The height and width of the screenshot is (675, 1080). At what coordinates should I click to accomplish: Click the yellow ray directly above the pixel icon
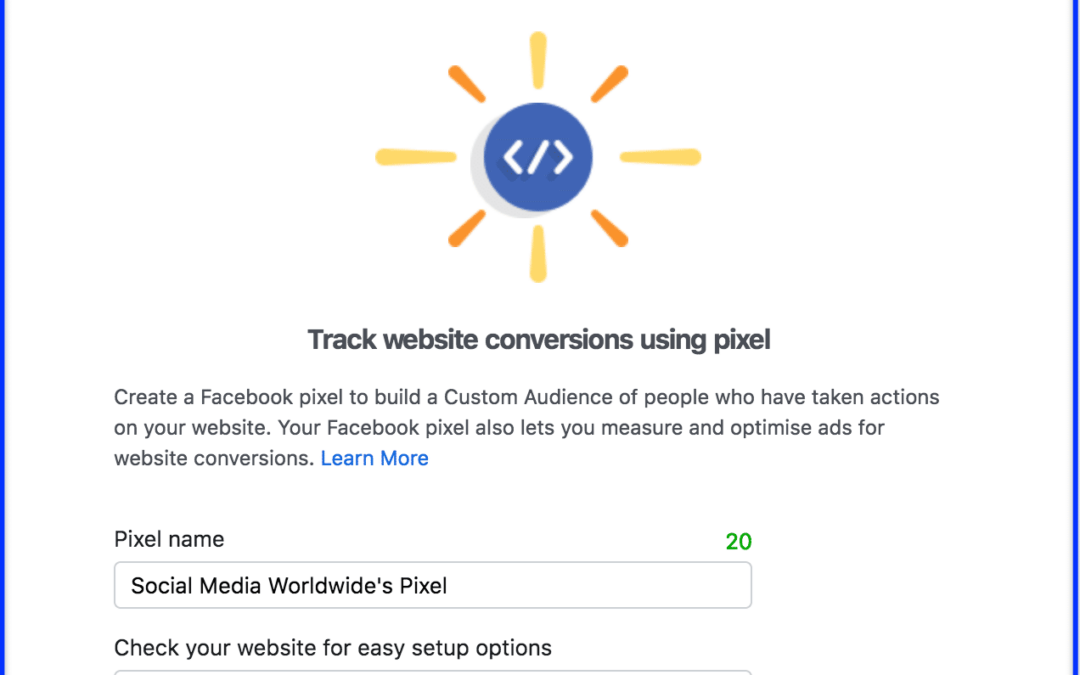pyautogui.click(x=538, y=60)
